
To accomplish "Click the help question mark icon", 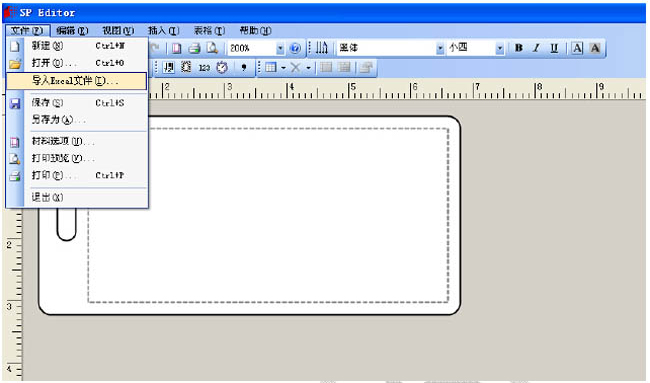I will [x=295, y=48].
